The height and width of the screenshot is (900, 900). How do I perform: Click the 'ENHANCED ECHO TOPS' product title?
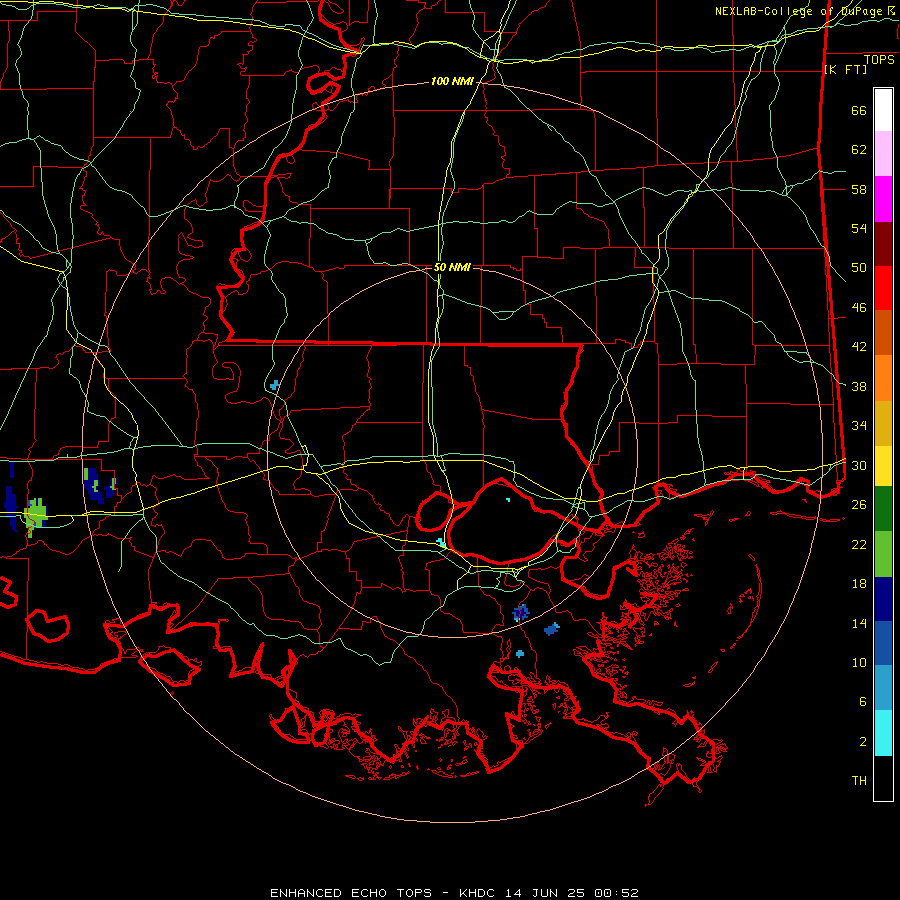[x=351, y=893]
